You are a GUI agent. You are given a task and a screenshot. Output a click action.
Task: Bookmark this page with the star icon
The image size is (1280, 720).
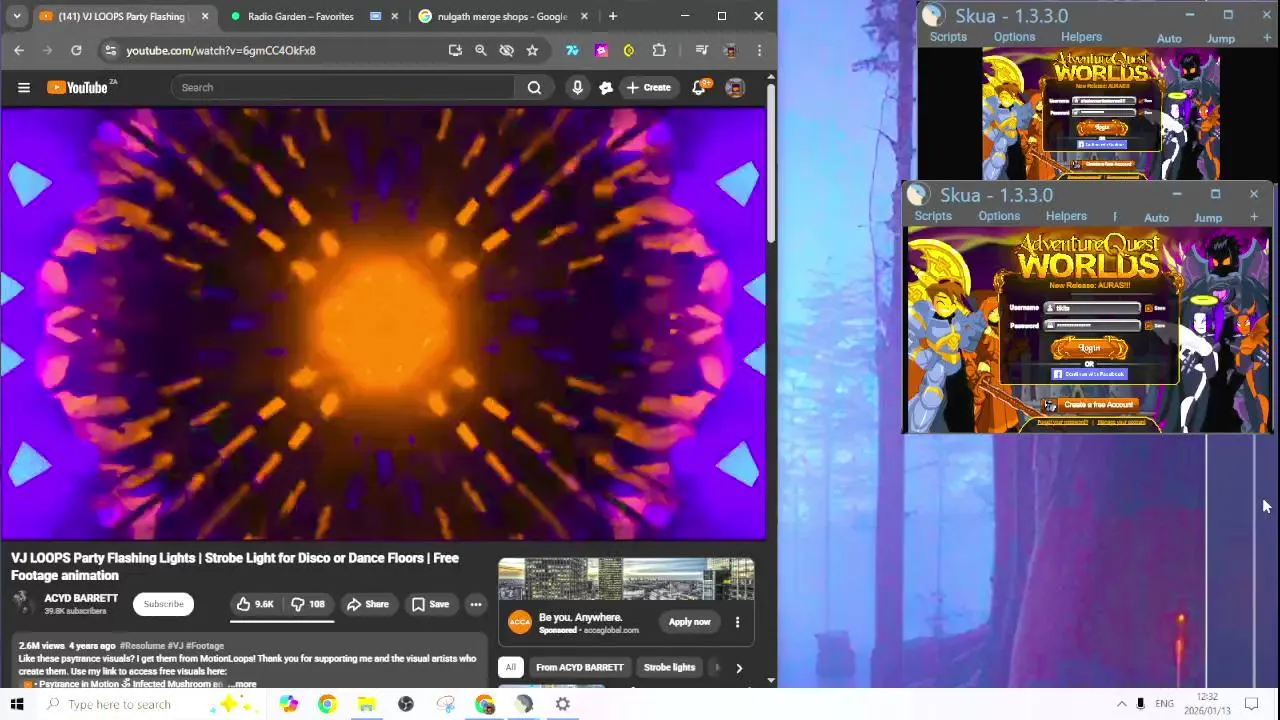532,50
